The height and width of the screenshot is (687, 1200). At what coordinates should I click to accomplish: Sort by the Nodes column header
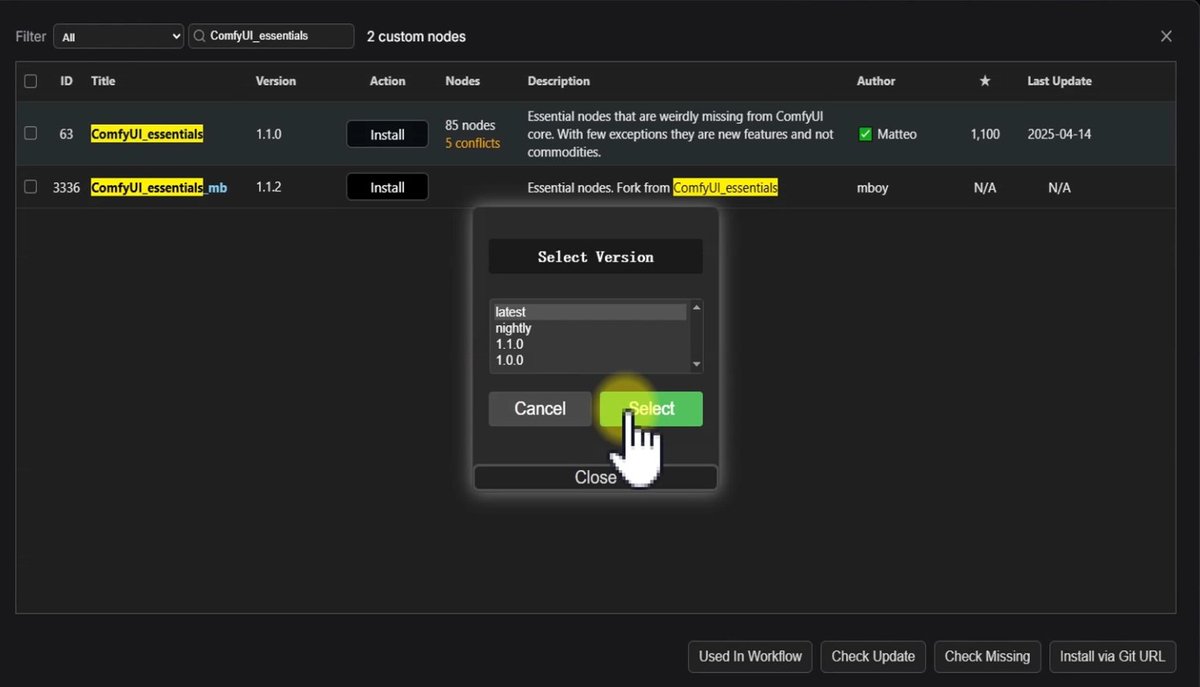[x=462, y=81]
